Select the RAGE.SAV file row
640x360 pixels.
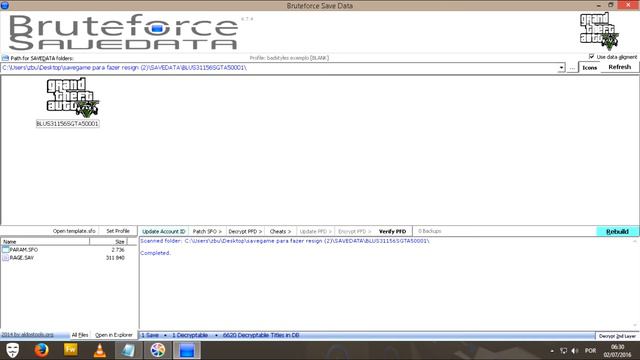pos(64,258)
